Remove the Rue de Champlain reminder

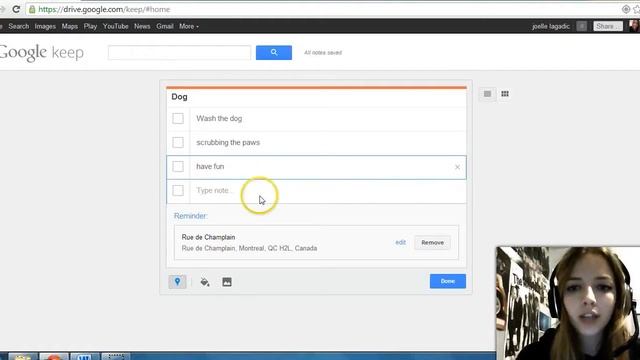point(432,242)
